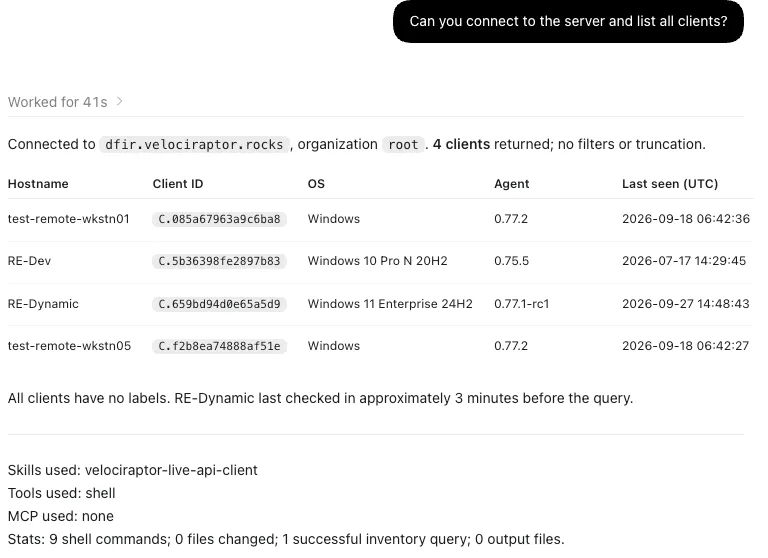Select the dfir.velociraptor.rocks server code chip

click(x=194, y=145)
